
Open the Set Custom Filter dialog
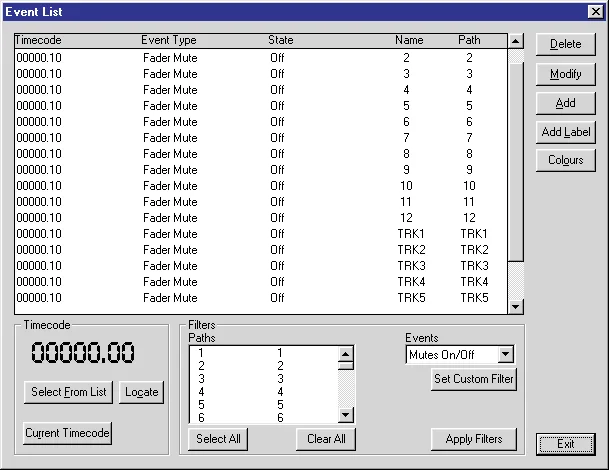pyautogui.click(x=474, y=379)
